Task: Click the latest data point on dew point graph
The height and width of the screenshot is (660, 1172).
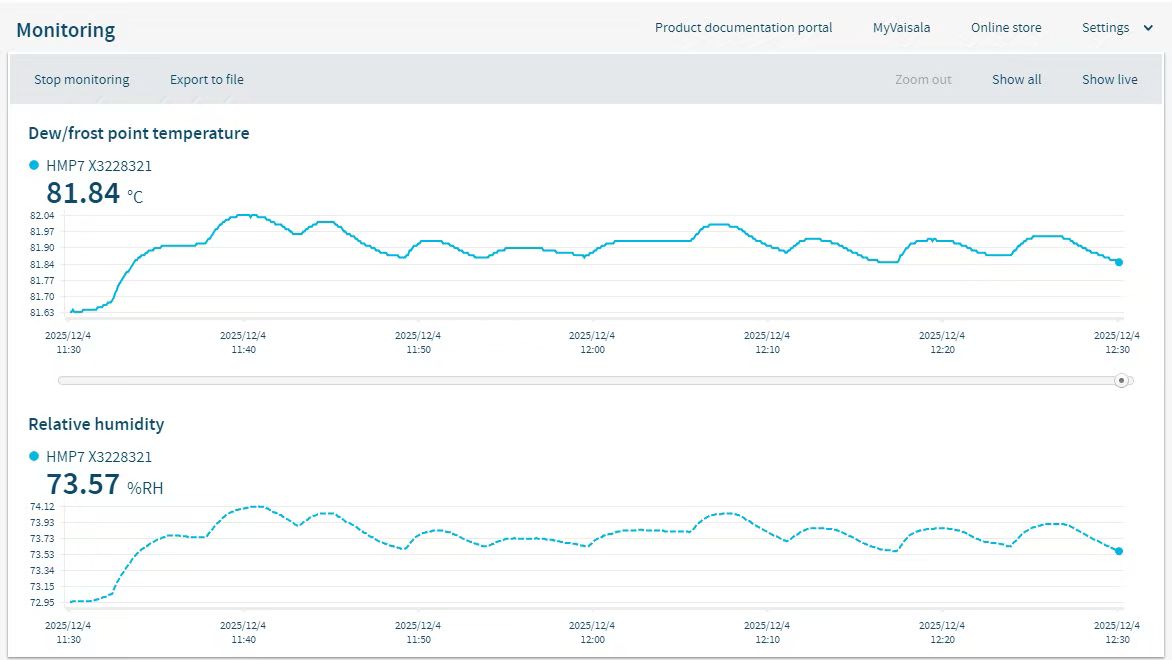Action: tap(1119, 262)
